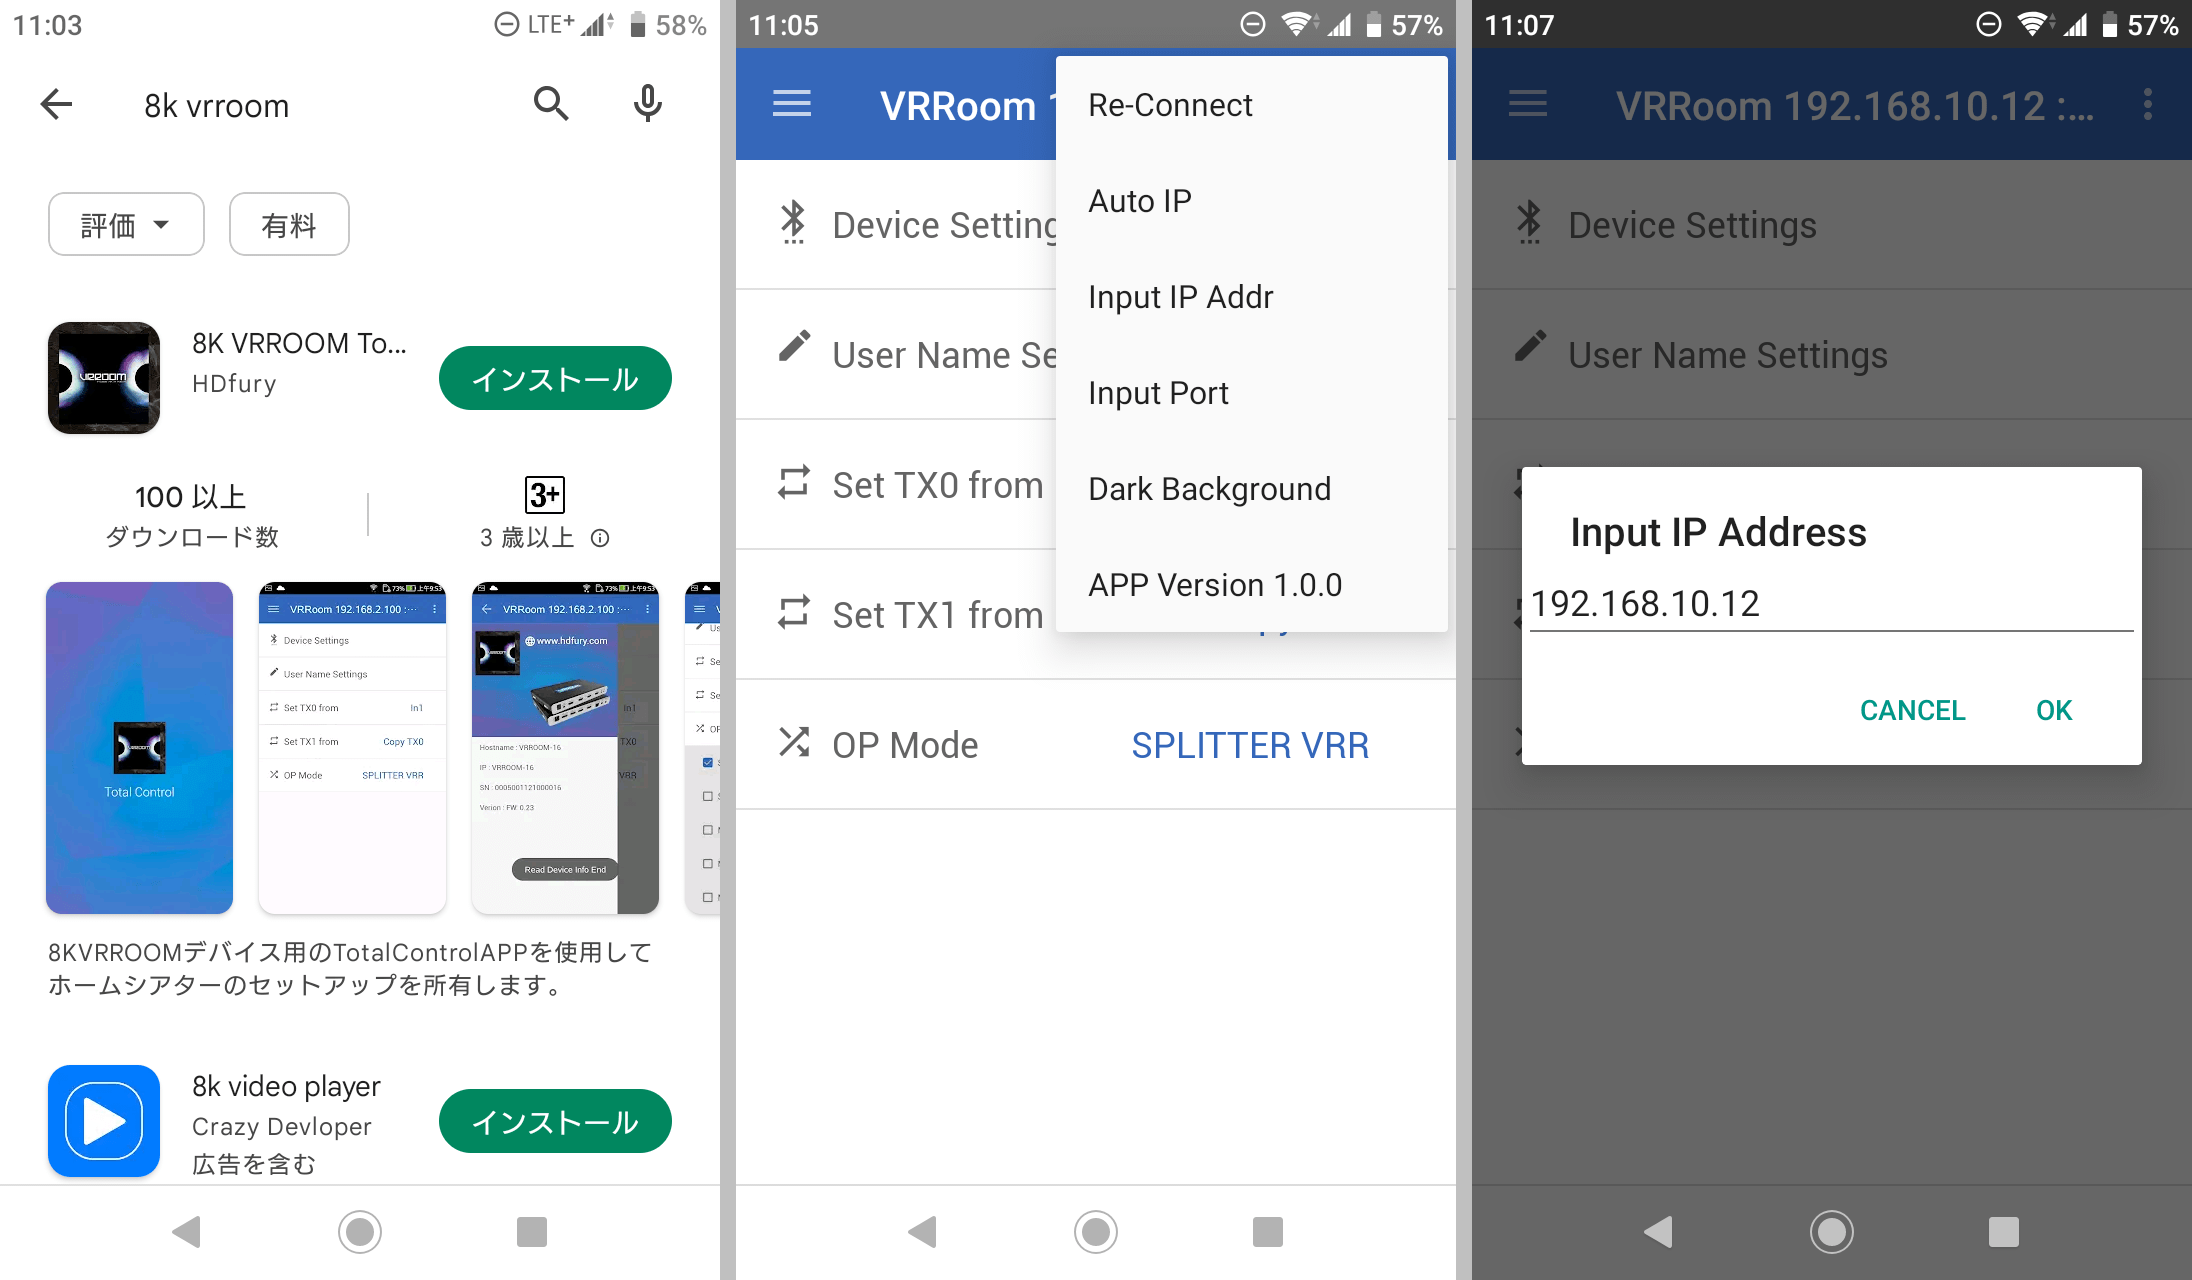This screenshot has width=2192, height=1280.
Task: Tap the info icon next to 3 歳以上
Action: click(x=600, y=538)
